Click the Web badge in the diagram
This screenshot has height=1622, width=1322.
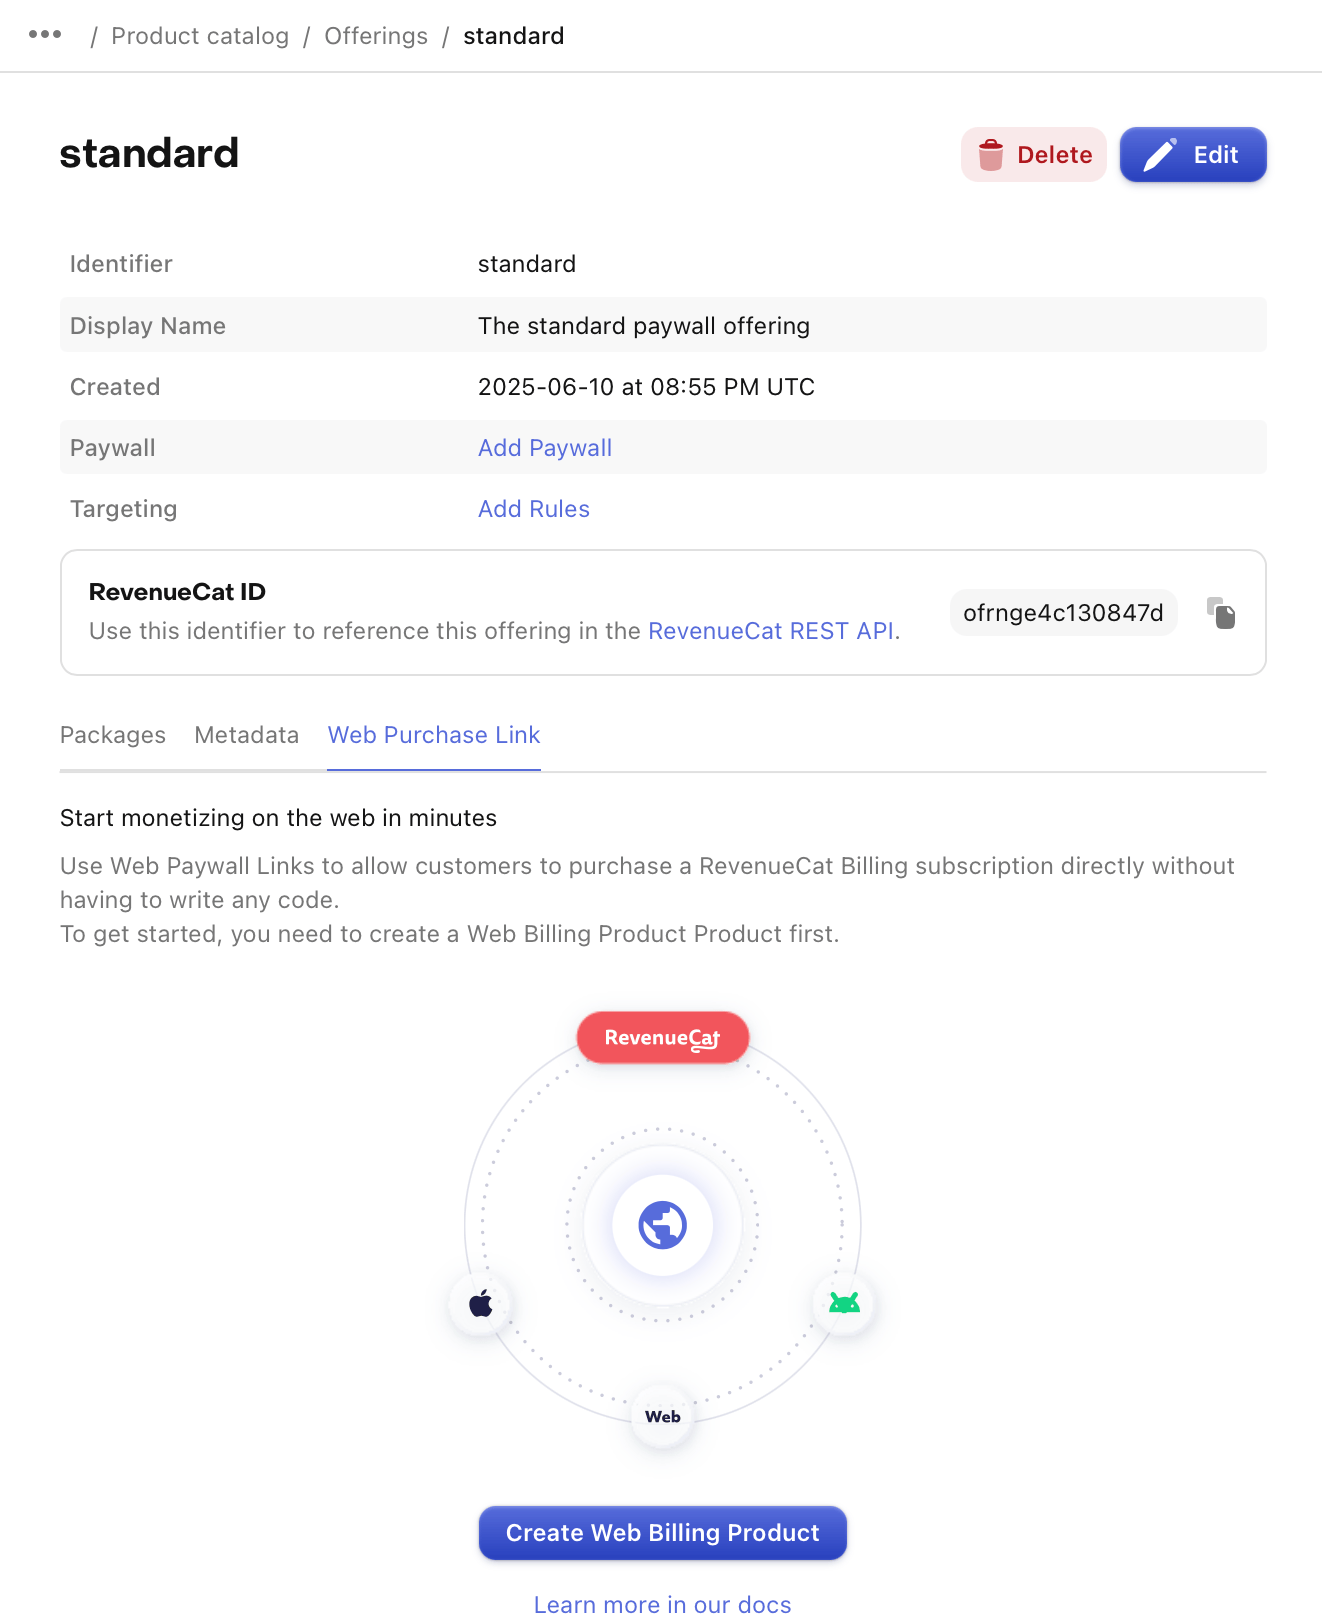tap(663, 1417)
